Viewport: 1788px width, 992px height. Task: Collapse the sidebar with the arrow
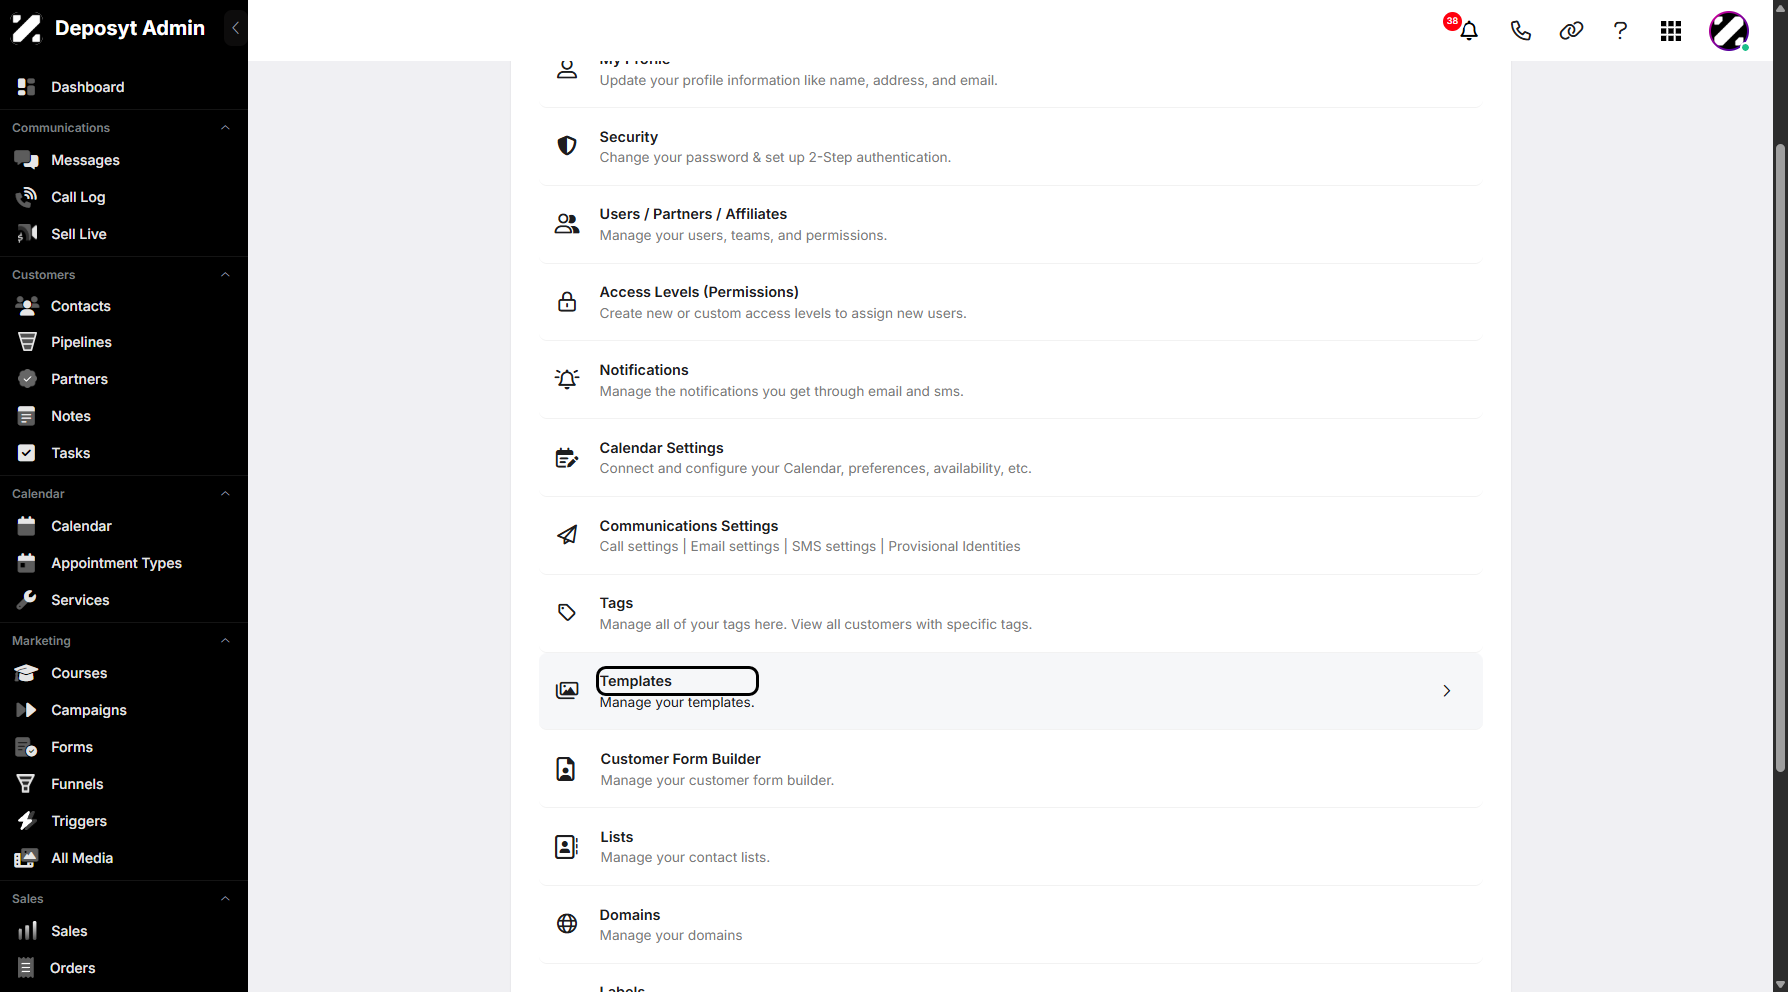pos(236,28)
